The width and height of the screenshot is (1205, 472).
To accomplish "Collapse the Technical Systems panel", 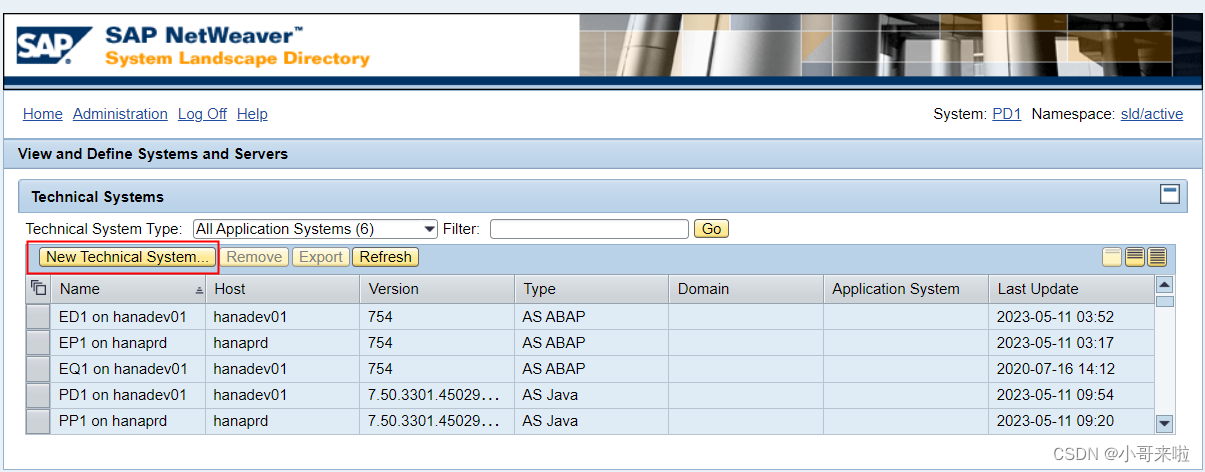I will tap(1170, 195).
